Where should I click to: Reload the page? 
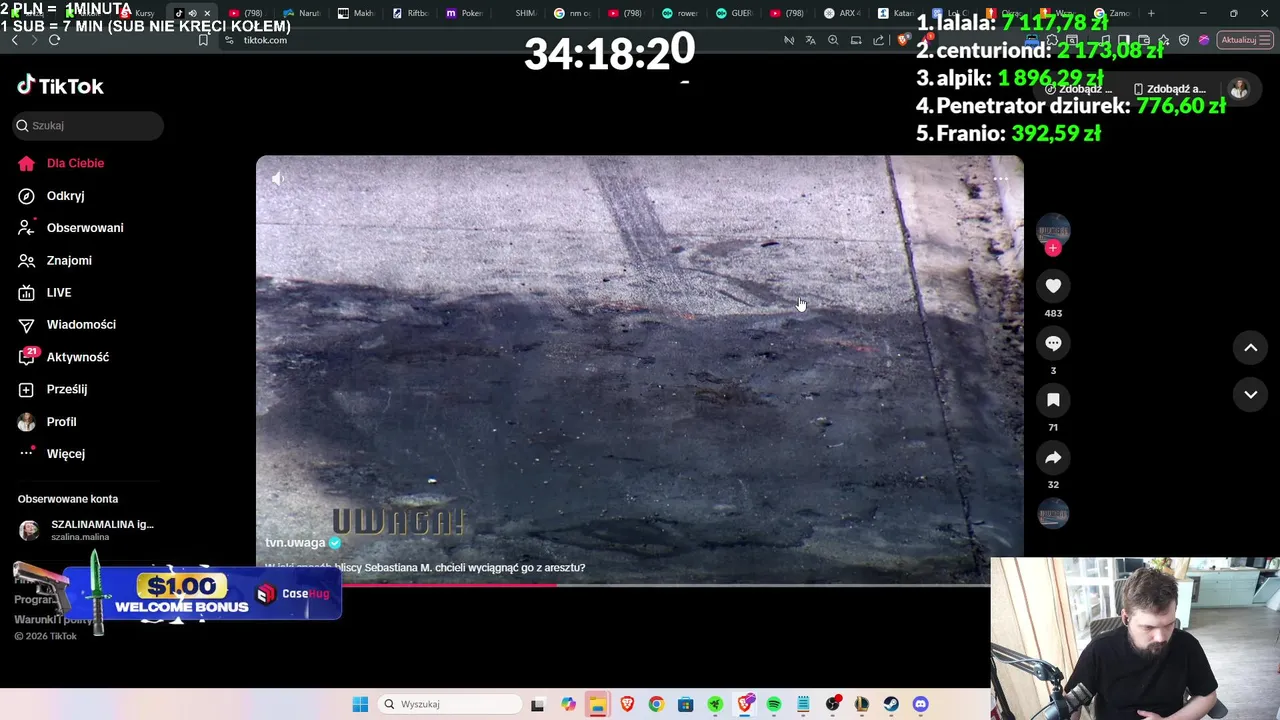(54, 40)
